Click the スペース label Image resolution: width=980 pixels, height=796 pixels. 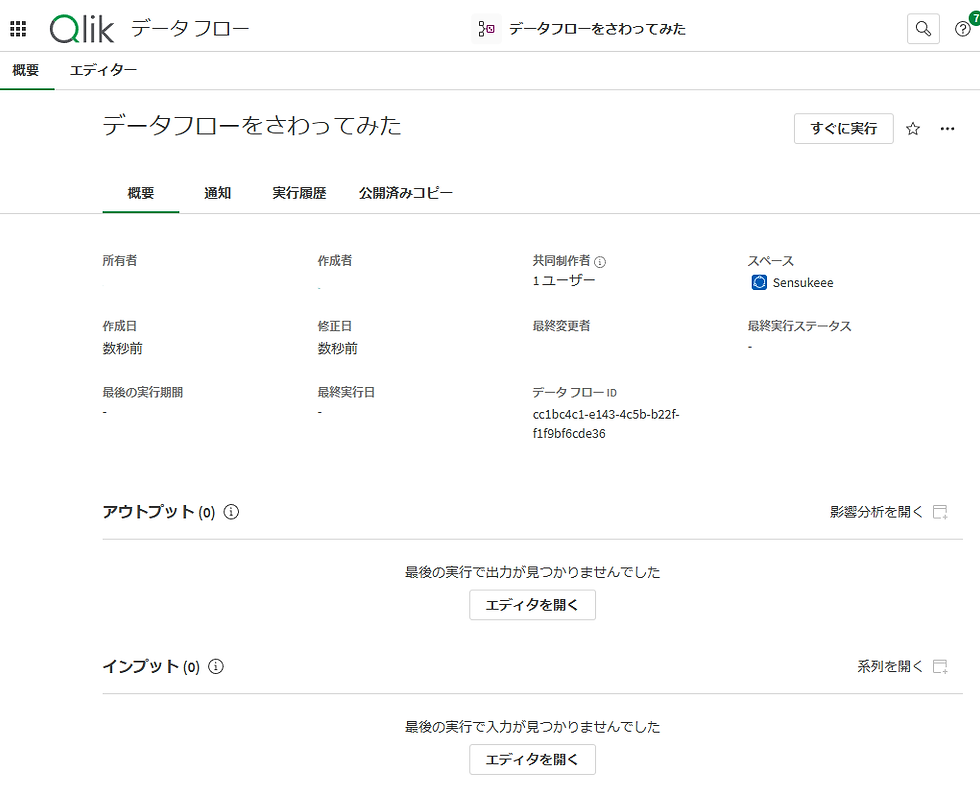click(771, 261)
